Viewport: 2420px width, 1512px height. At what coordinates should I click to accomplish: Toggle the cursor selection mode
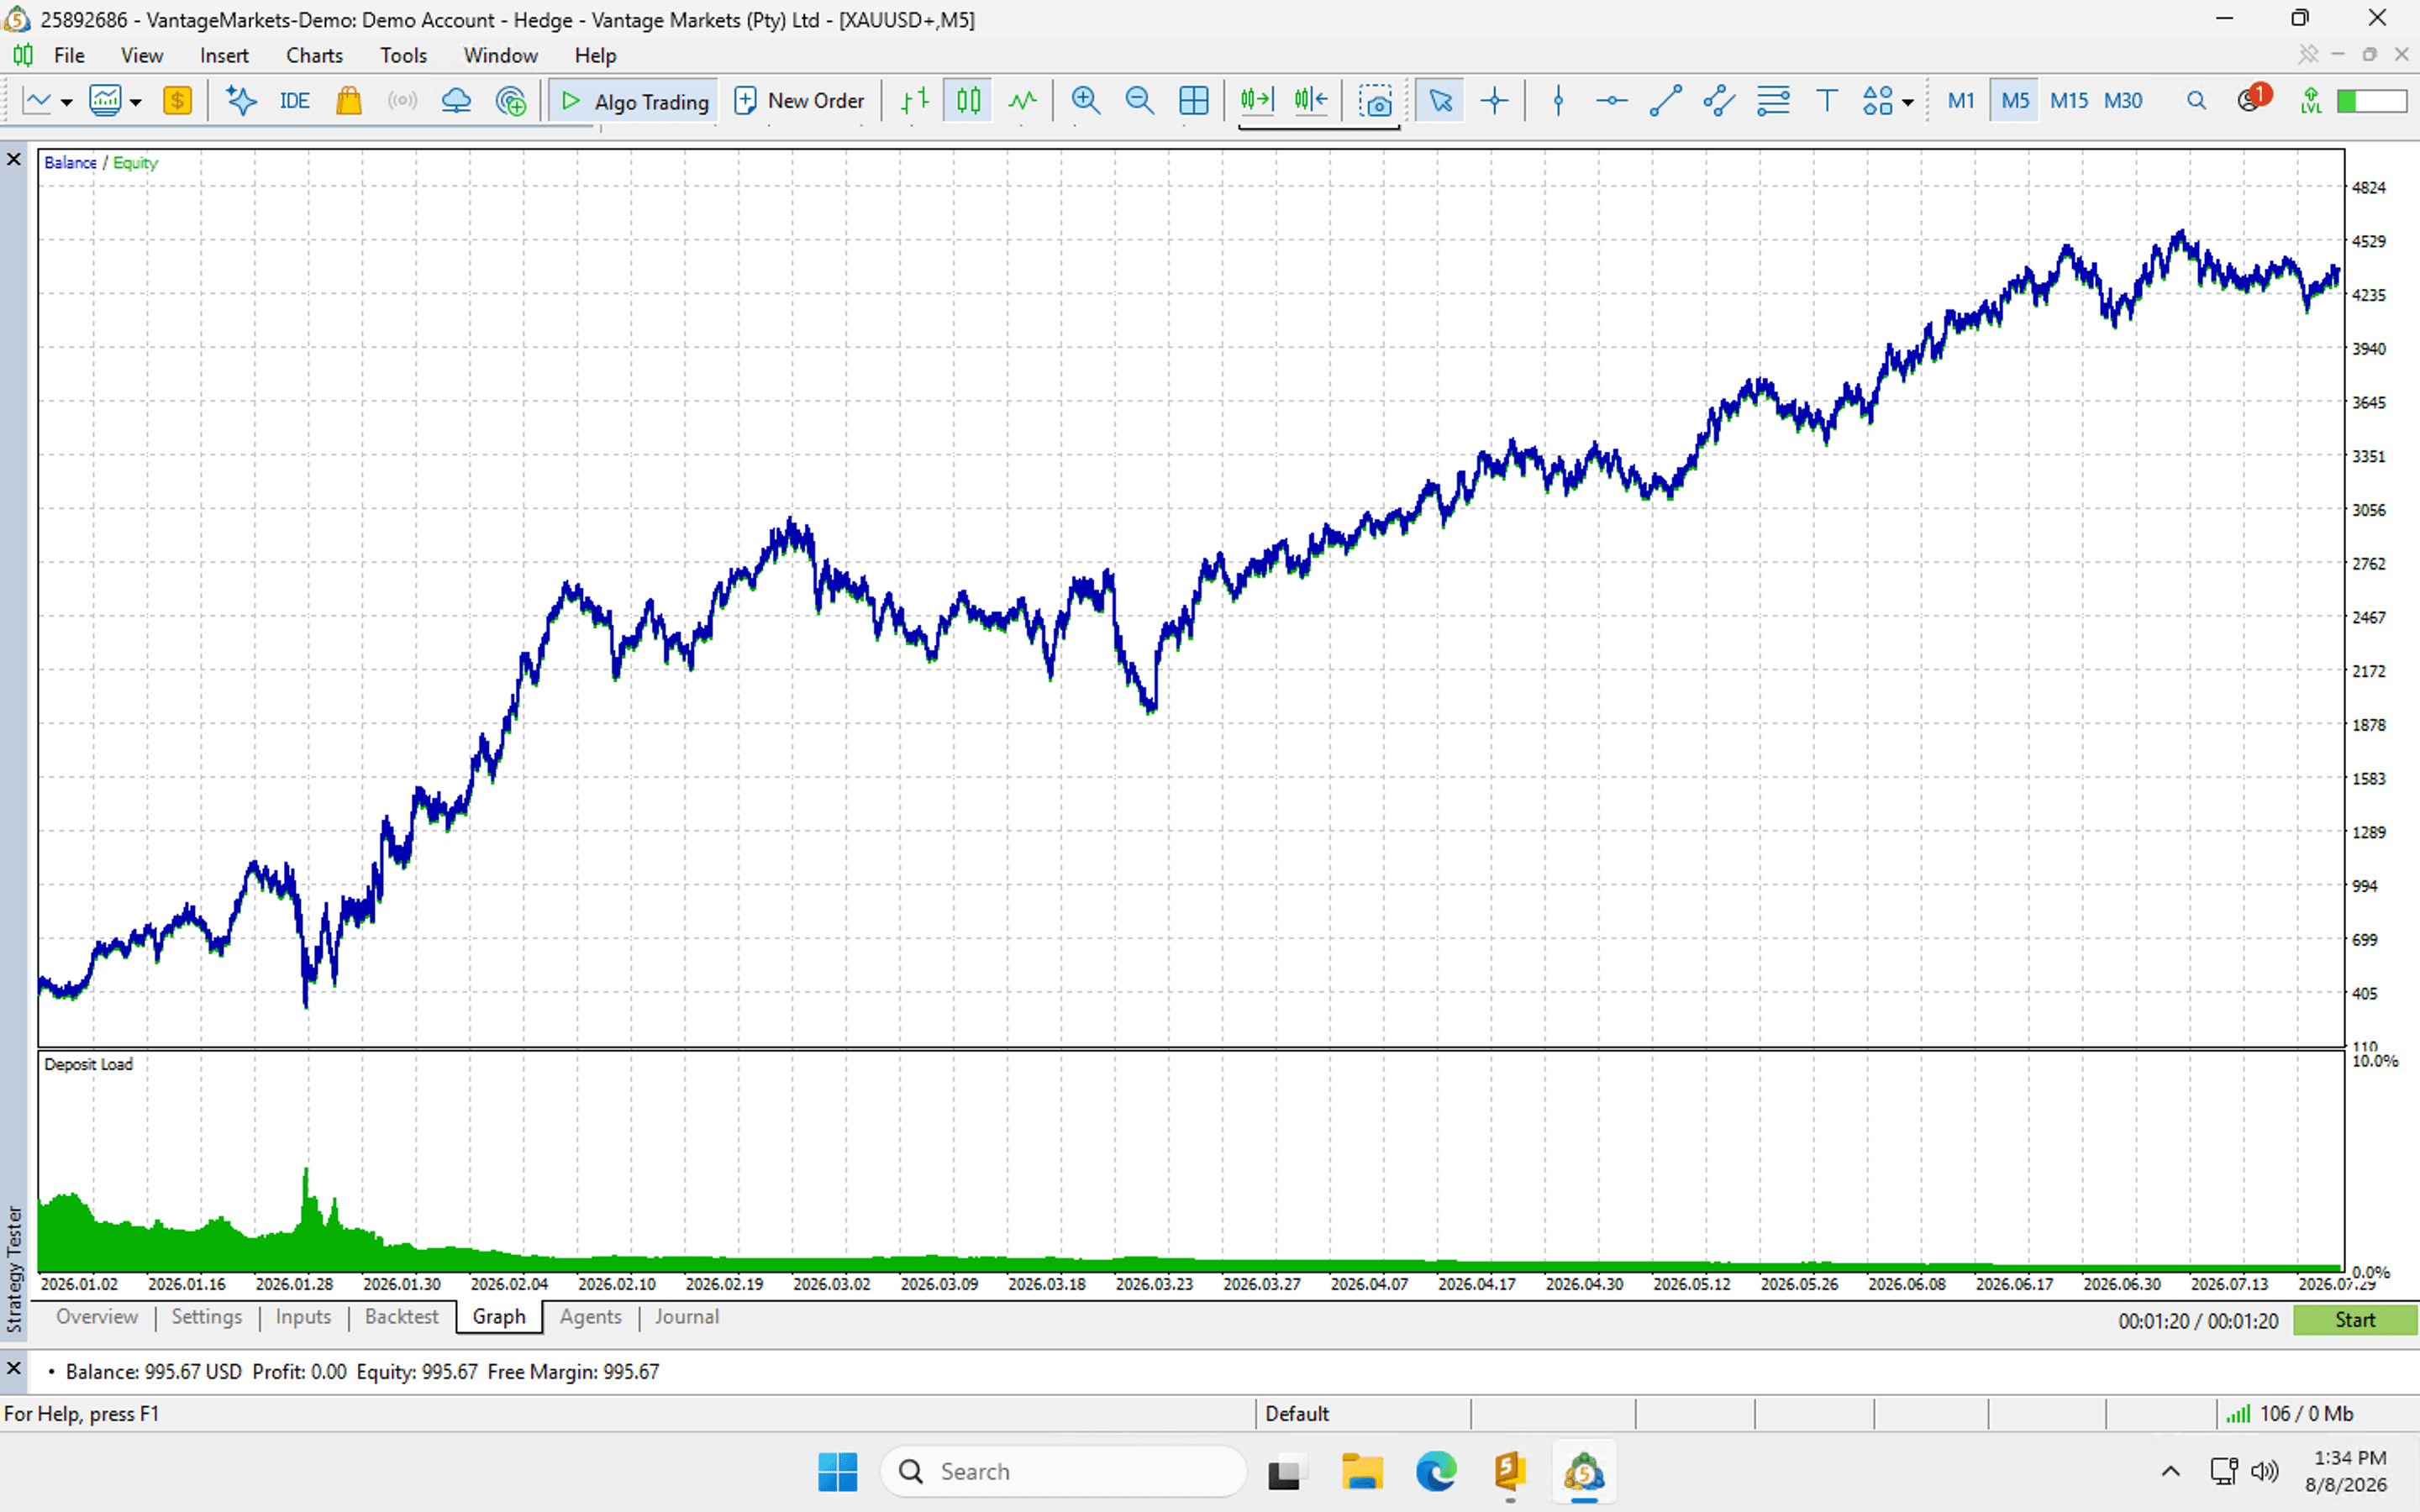click(1440, 101)
